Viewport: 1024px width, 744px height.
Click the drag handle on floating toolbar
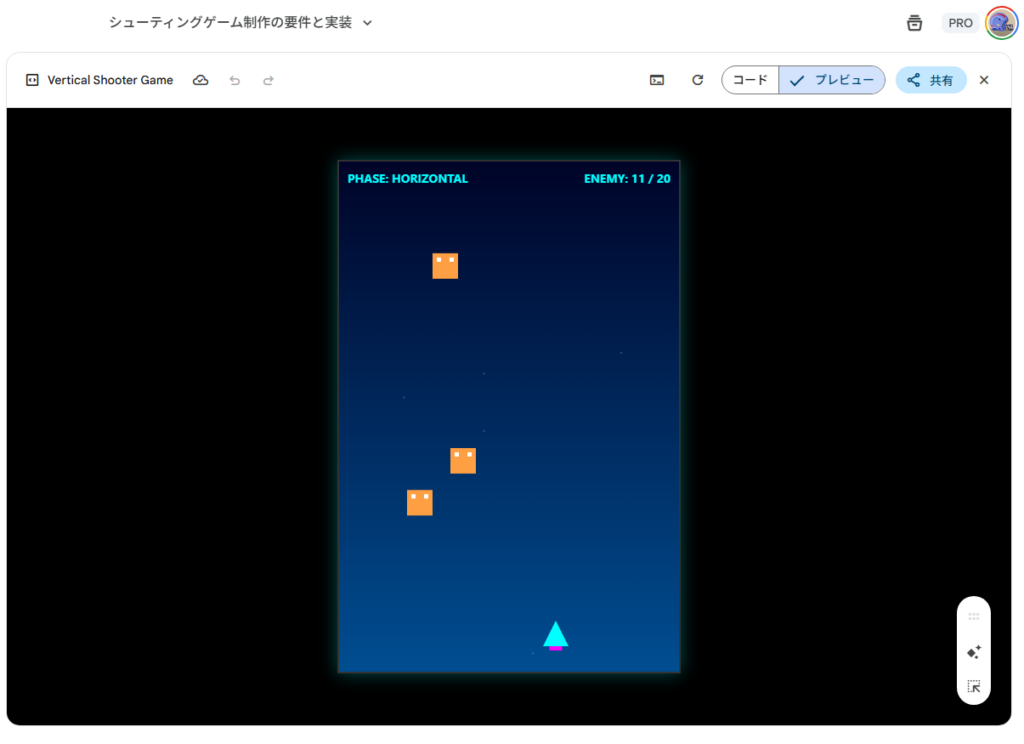973,617
